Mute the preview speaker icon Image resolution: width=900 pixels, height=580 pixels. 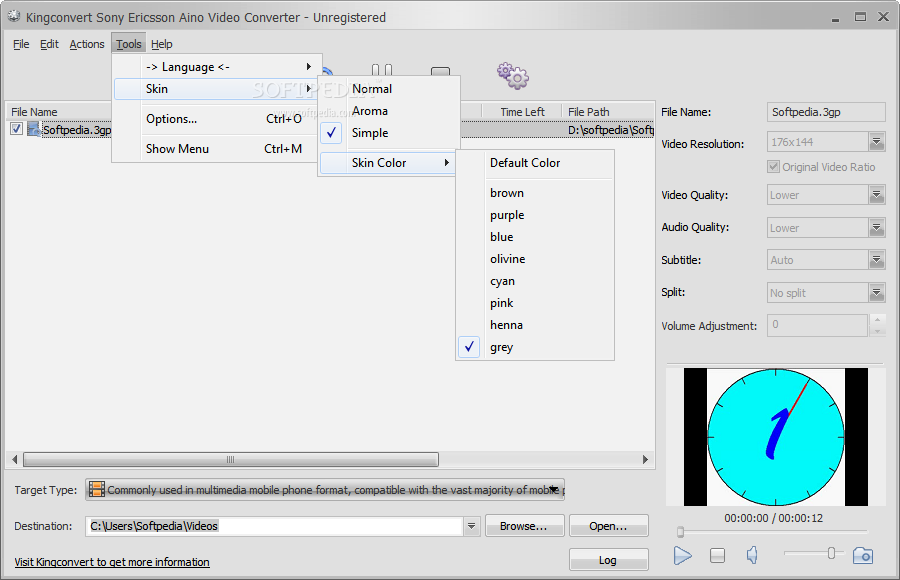pyautogui.click(x=752, y=555)
